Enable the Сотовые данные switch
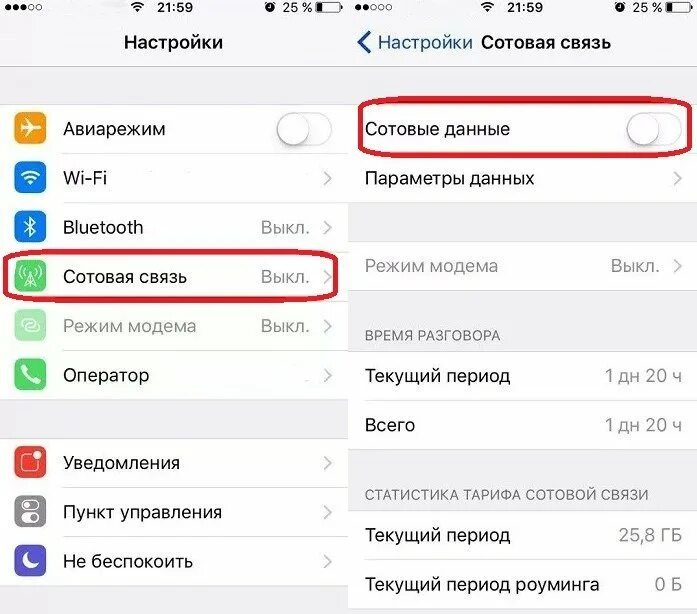 (x=654, y=129)
